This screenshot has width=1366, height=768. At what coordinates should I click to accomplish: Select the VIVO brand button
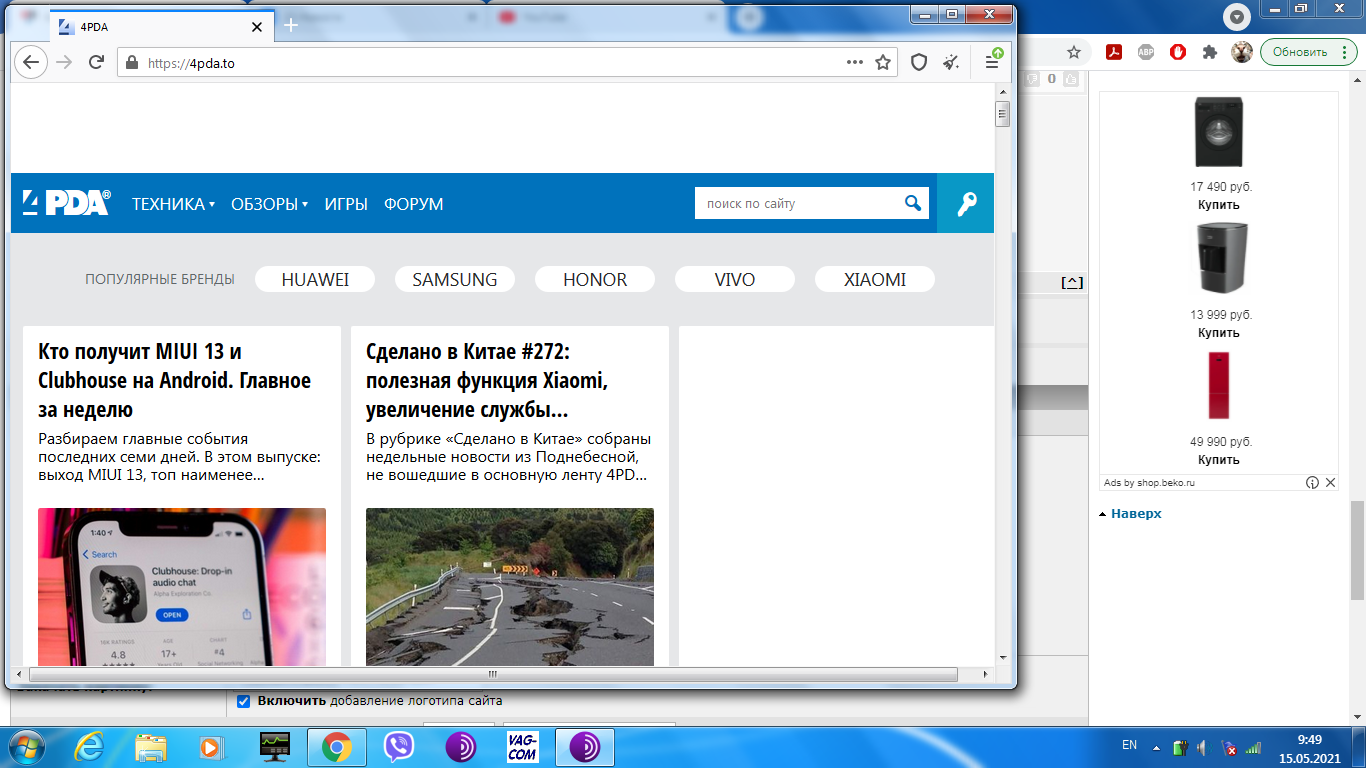[735, 280]
